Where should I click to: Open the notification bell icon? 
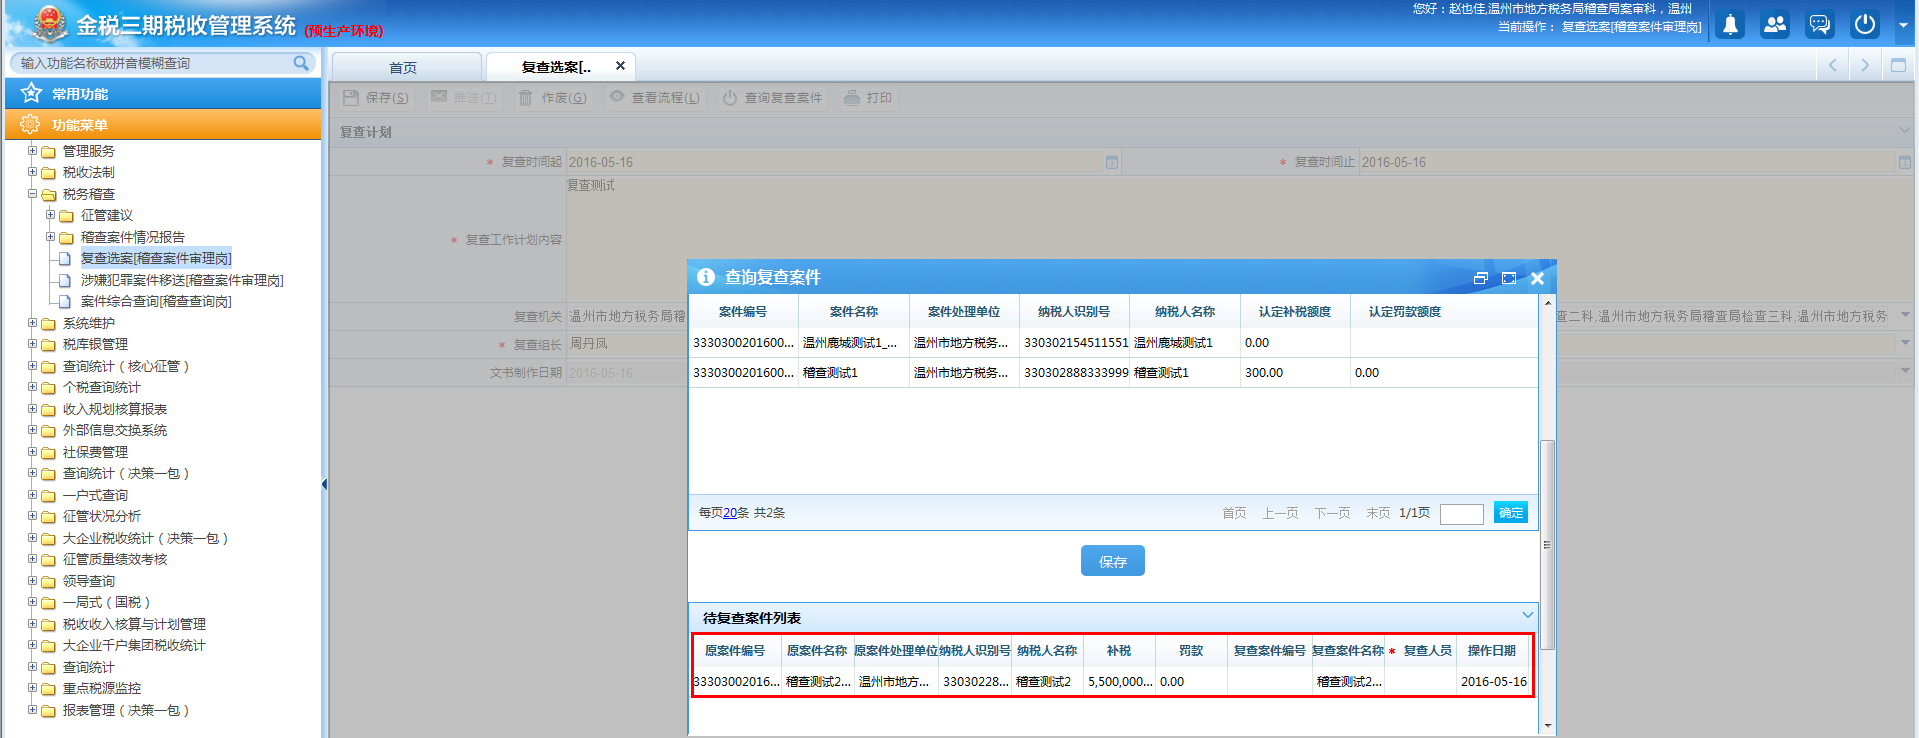(x=1730, y=25)
